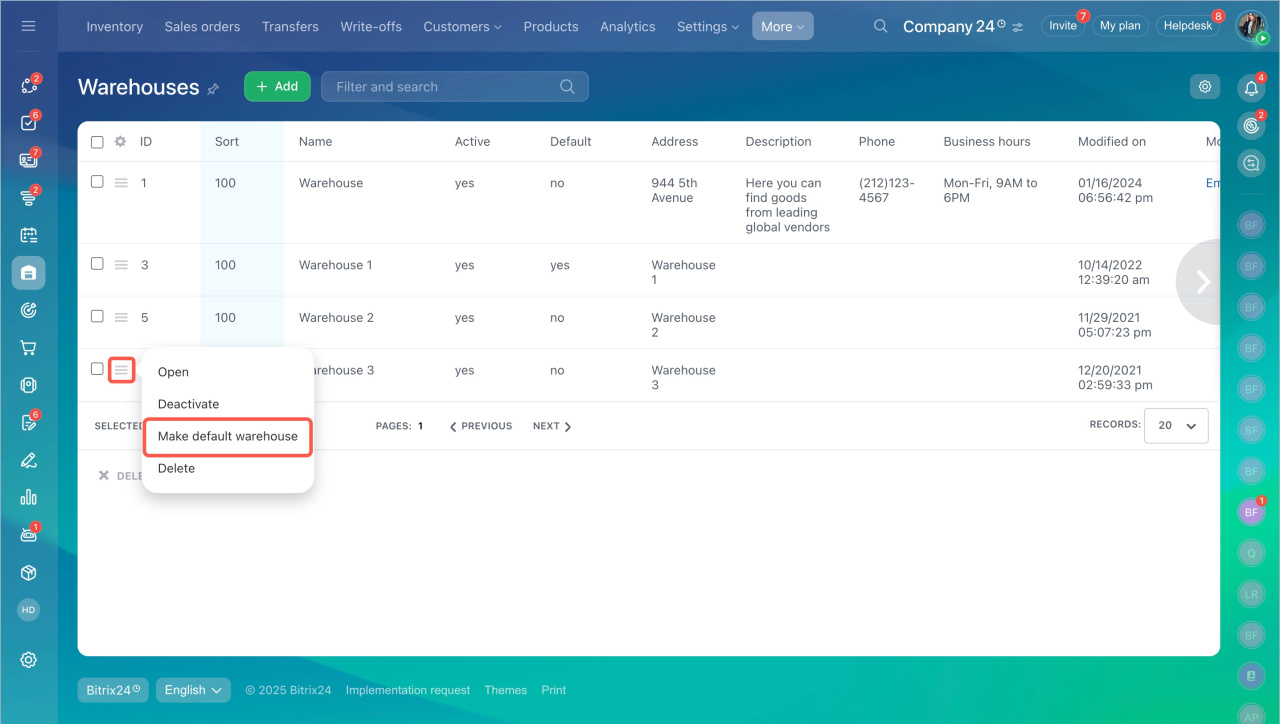The height and width of the screenshot is (724, 1280).
Task: Go to the Products tab
Action: [551, 27]
